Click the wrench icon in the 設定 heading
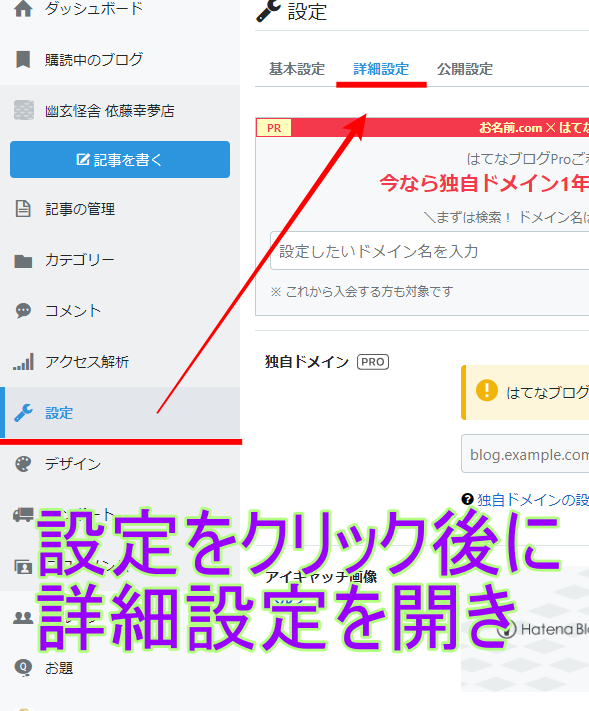589x711 pixels. coord(268,11)
